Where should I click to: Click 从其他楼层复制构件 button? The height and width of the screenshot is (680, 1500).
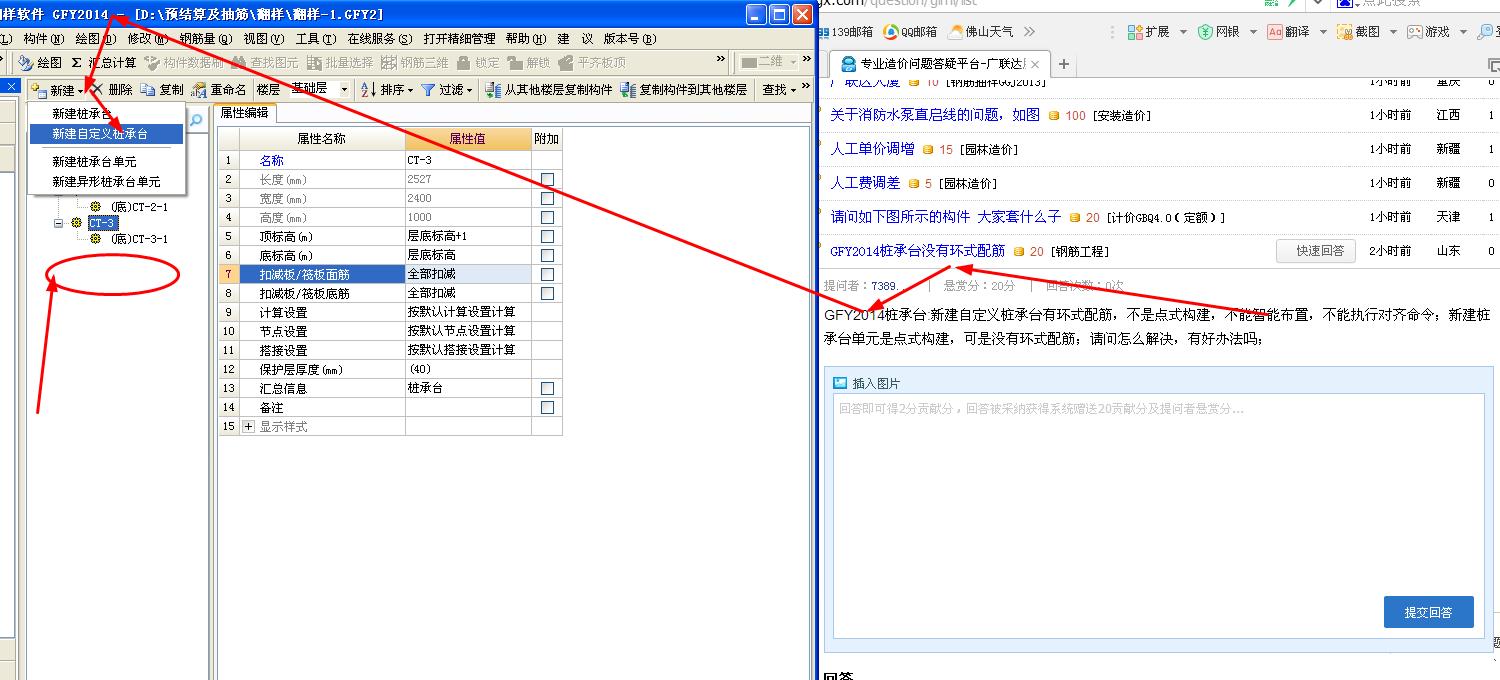click(549, 90)
